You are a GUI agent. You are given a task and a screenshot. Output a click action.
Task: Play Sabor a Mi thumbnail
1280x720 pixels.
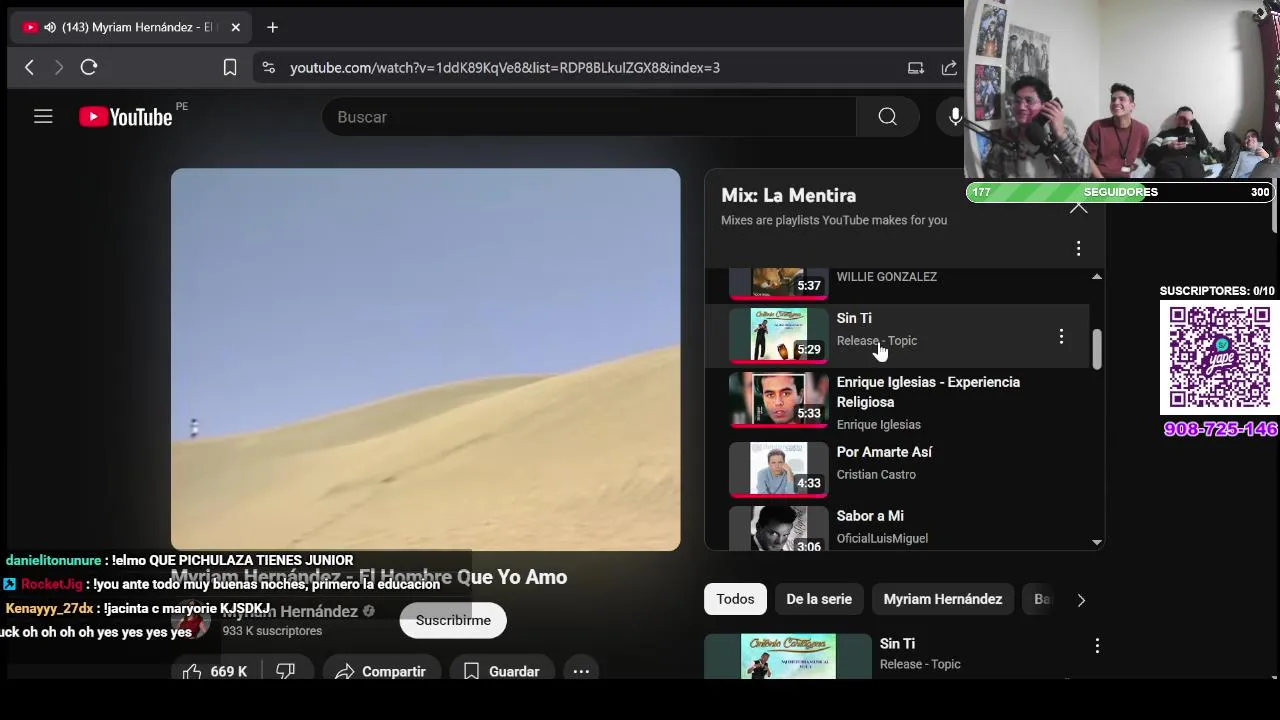coord(779,528)
